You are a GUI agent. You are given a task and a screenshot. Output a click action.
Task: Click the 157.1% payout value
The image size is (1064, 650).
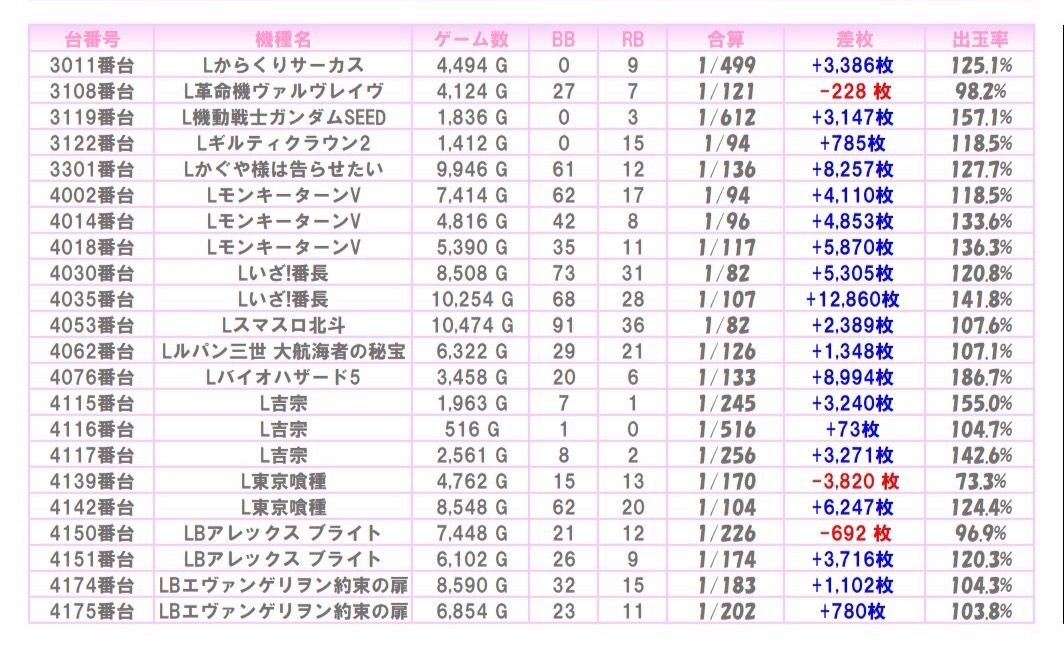[981, 117]
